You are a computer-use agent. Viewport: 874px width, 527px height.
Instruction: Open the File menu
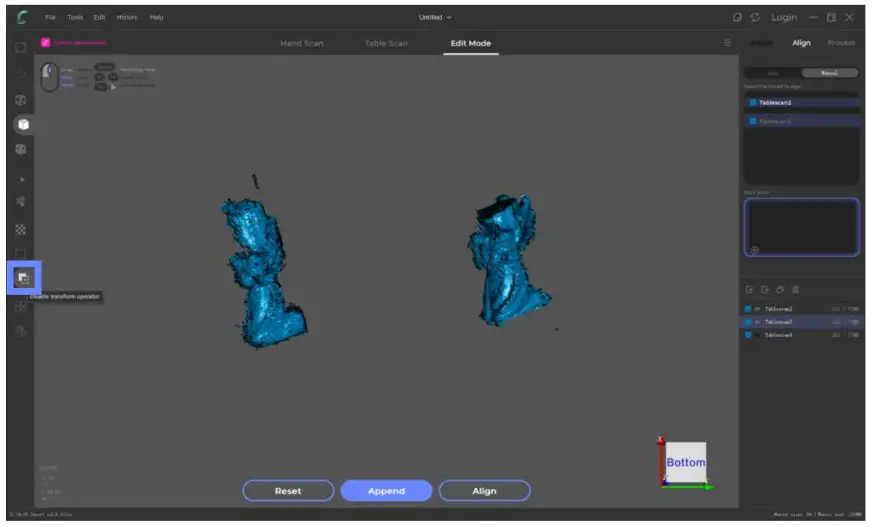50,17
